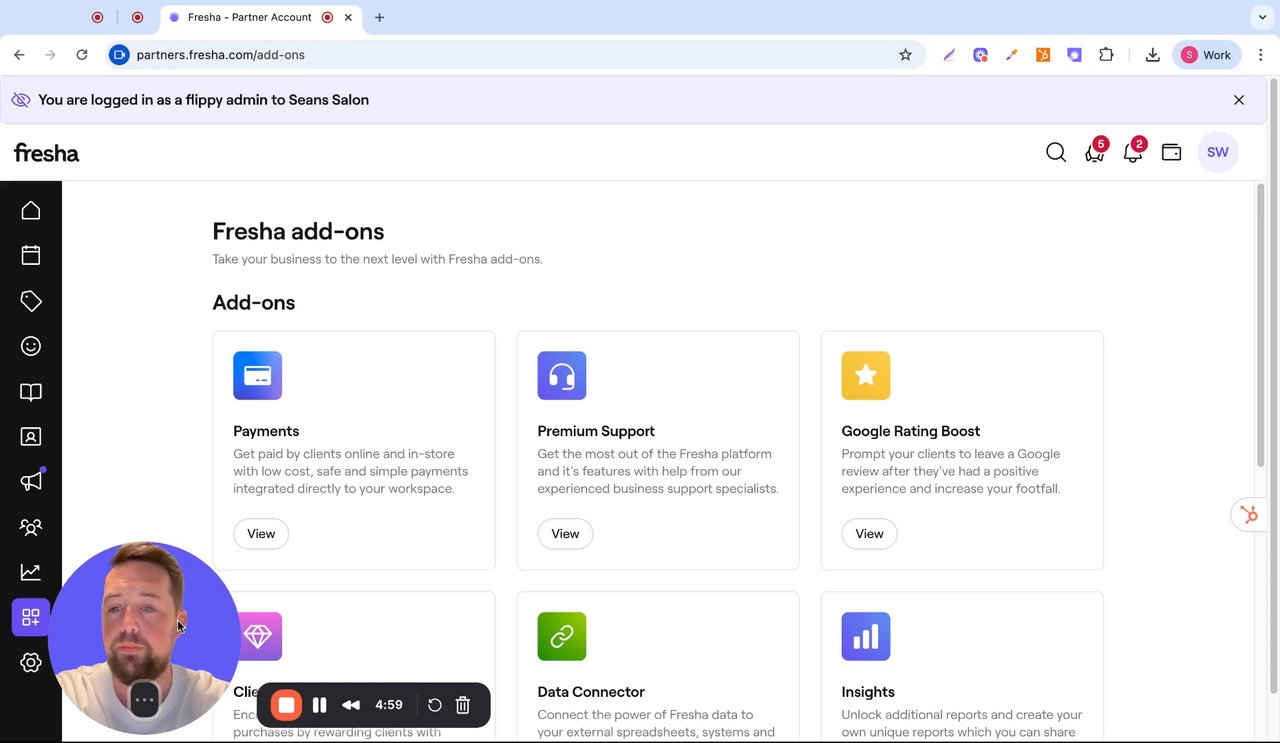Open the support headset icon with badge 5
1280x743 pixels.
(x=1096, y=151)
